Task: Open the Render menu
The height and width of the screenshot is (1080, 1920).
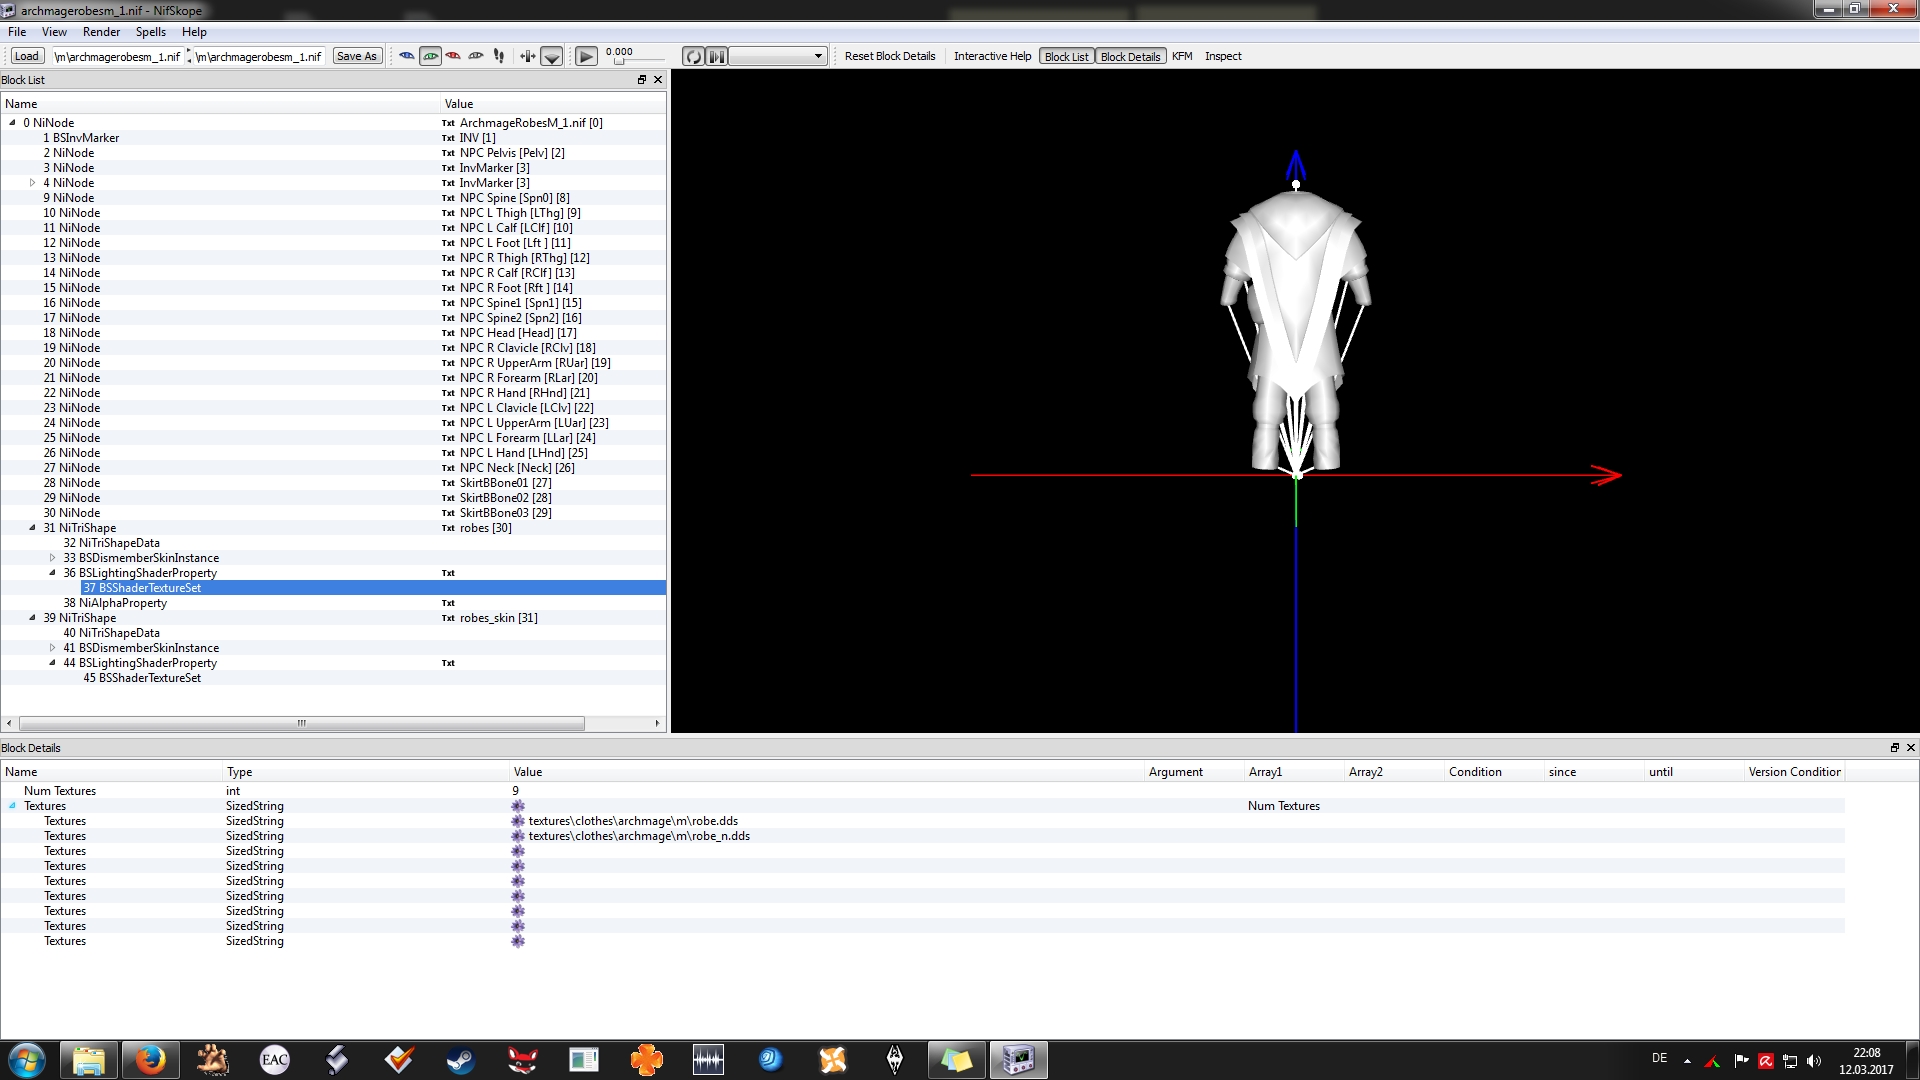Action: [x=101, y=32]
